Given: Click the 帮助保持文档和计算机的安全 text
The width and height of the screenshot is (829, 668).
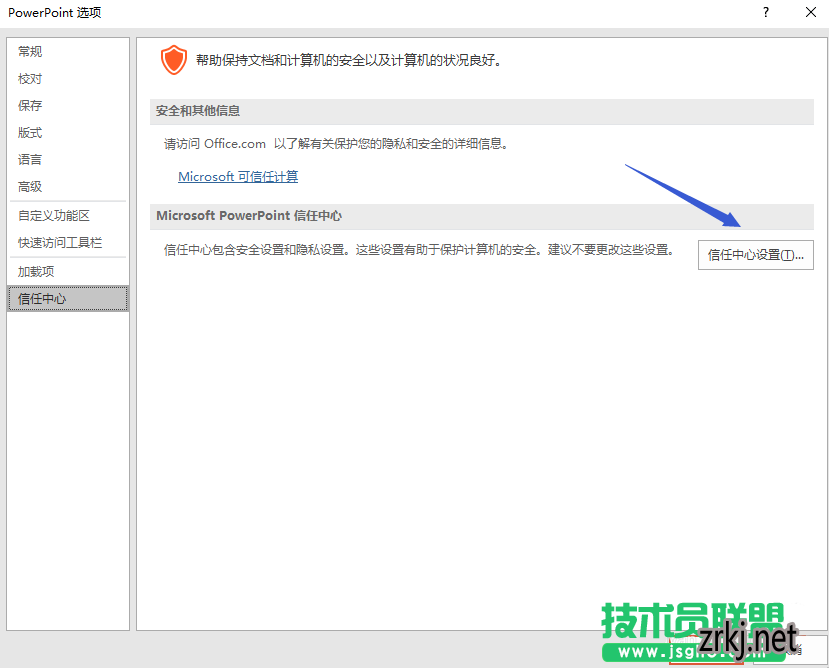Looking at the screenshot, I should tap(348, 60).
